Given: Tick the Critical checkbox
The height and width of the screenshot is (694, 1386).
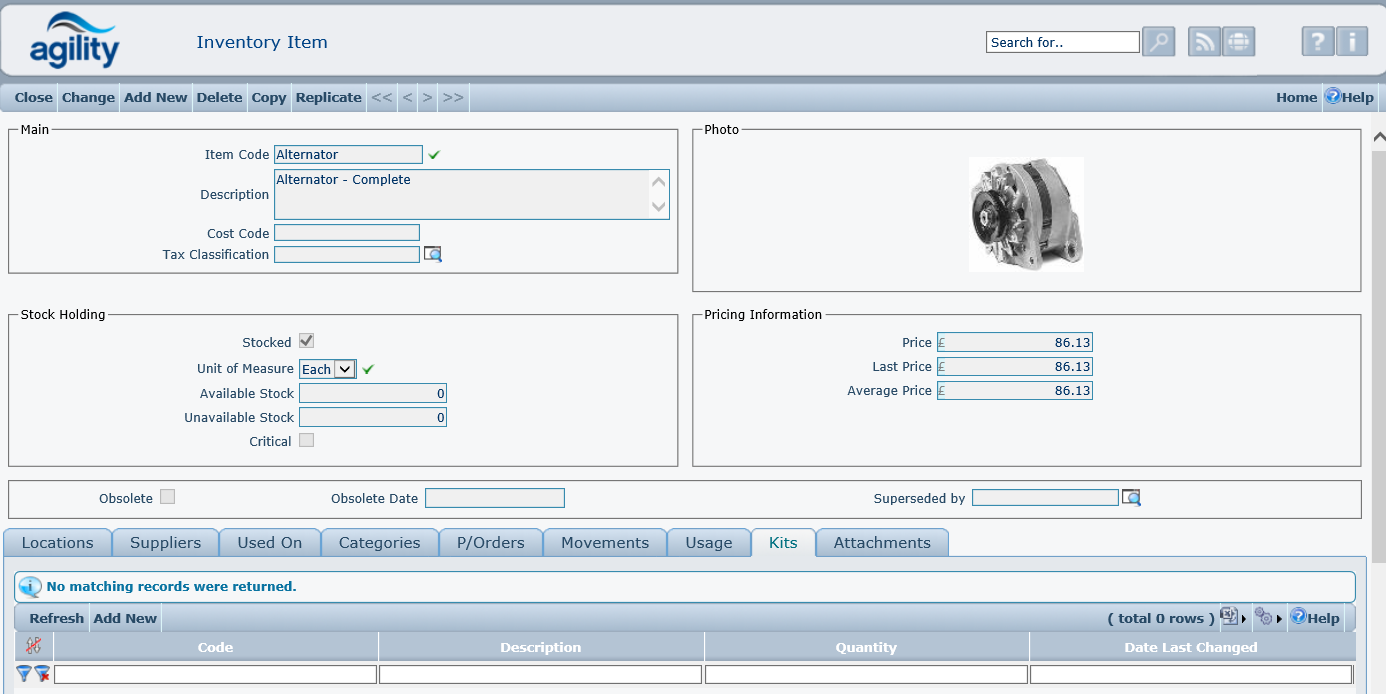Looking at the screenshot, I should pos(307,441).
